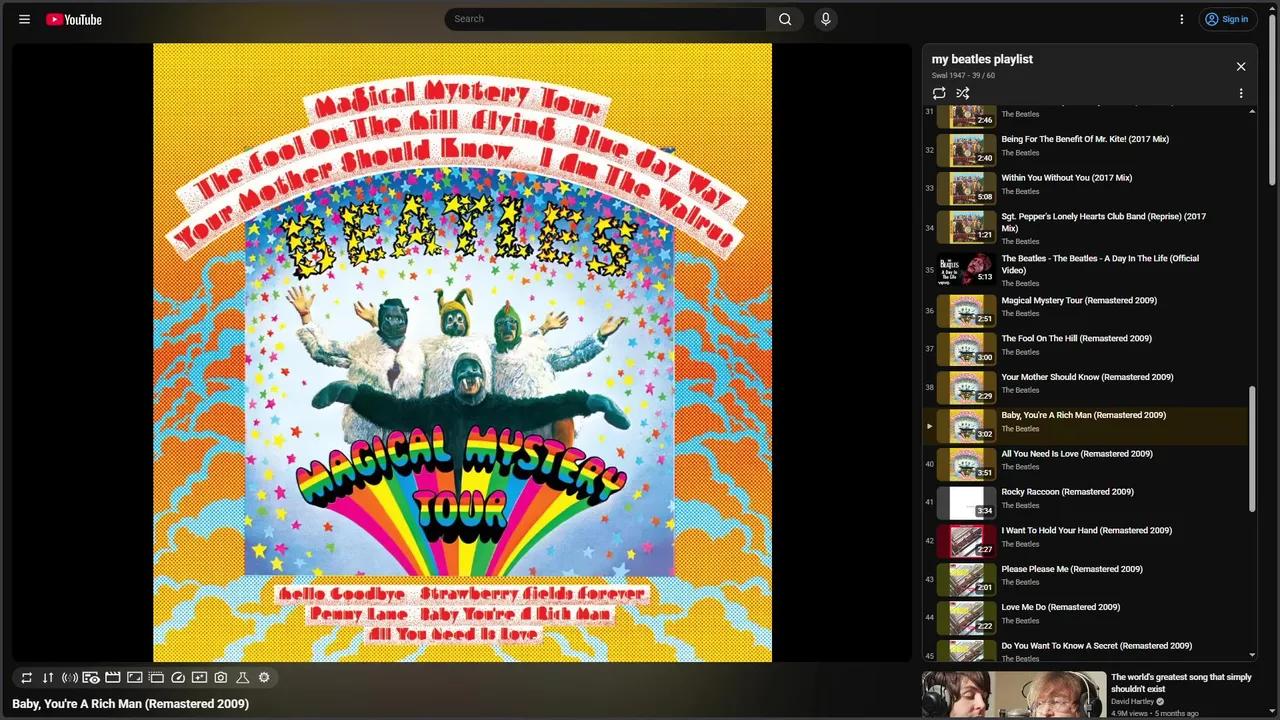Click the sound-wave volume boost icon
The width and height of the screenshot is (1280, 720).
click(x=70, y=678)
